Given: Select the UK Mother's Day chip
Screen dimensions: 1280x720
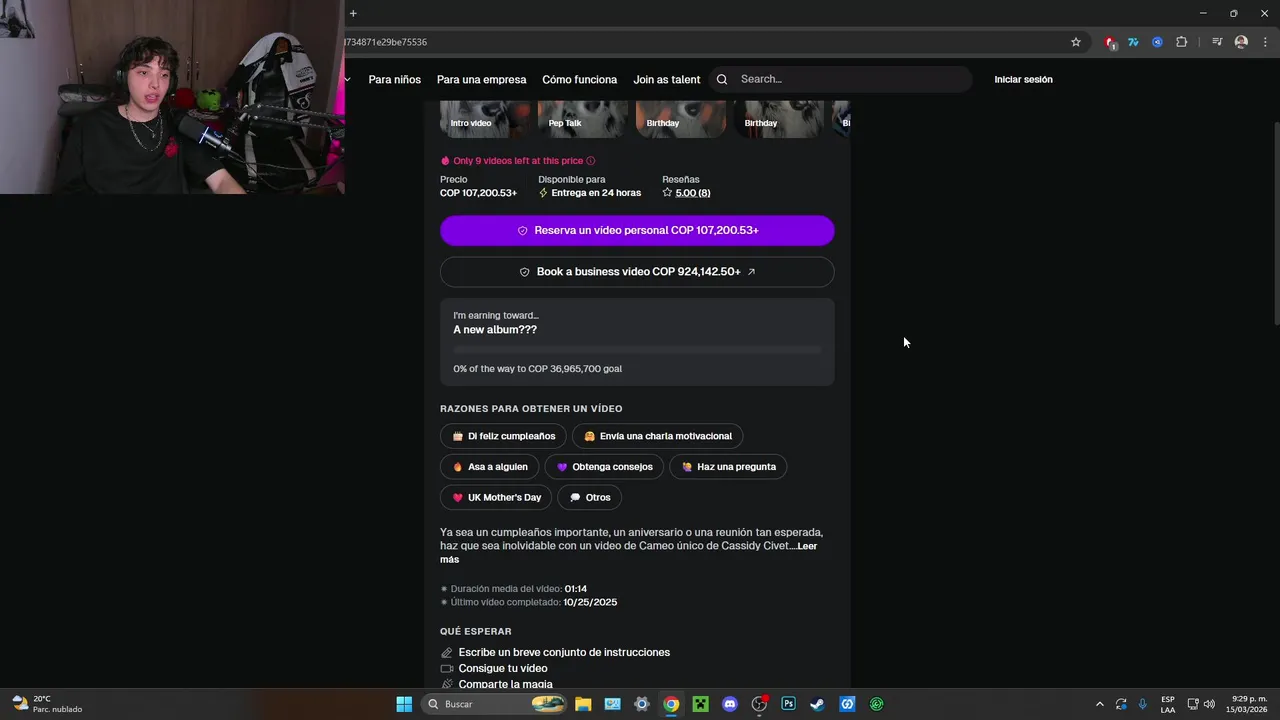Looking at the screenshot, I should click(x=496, y=497).
